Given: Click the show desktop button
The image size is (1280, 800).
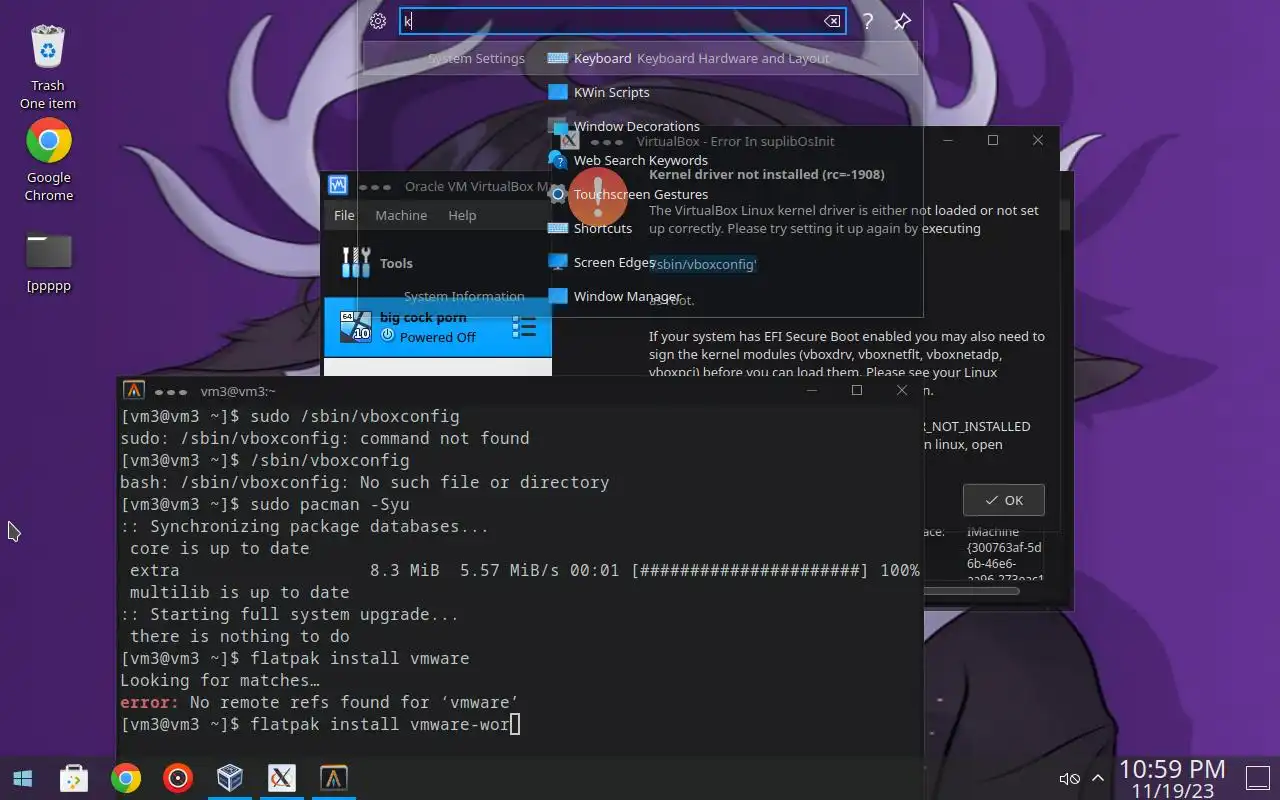Looking at the screenshot, I should [1257, 778].
